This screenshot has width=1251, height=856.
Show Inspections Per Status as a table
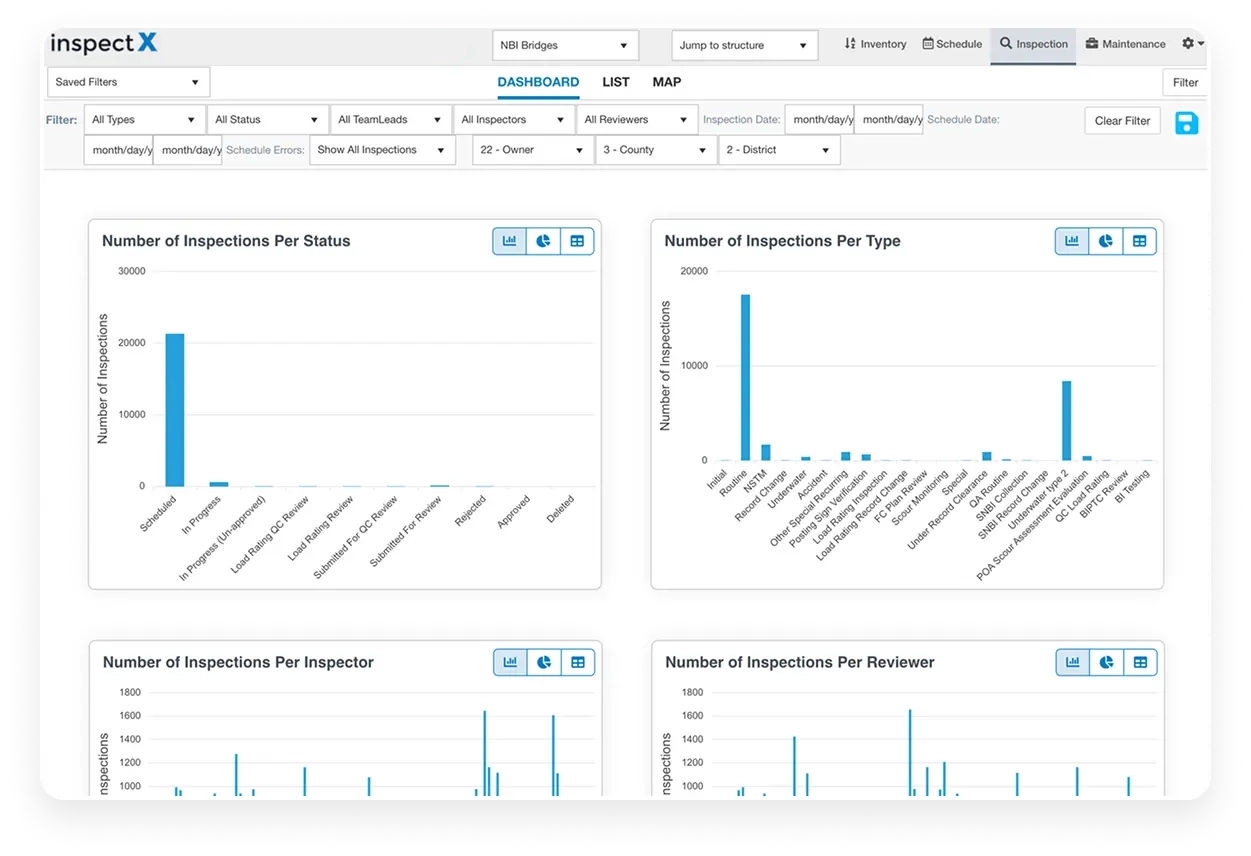[578, 240]
